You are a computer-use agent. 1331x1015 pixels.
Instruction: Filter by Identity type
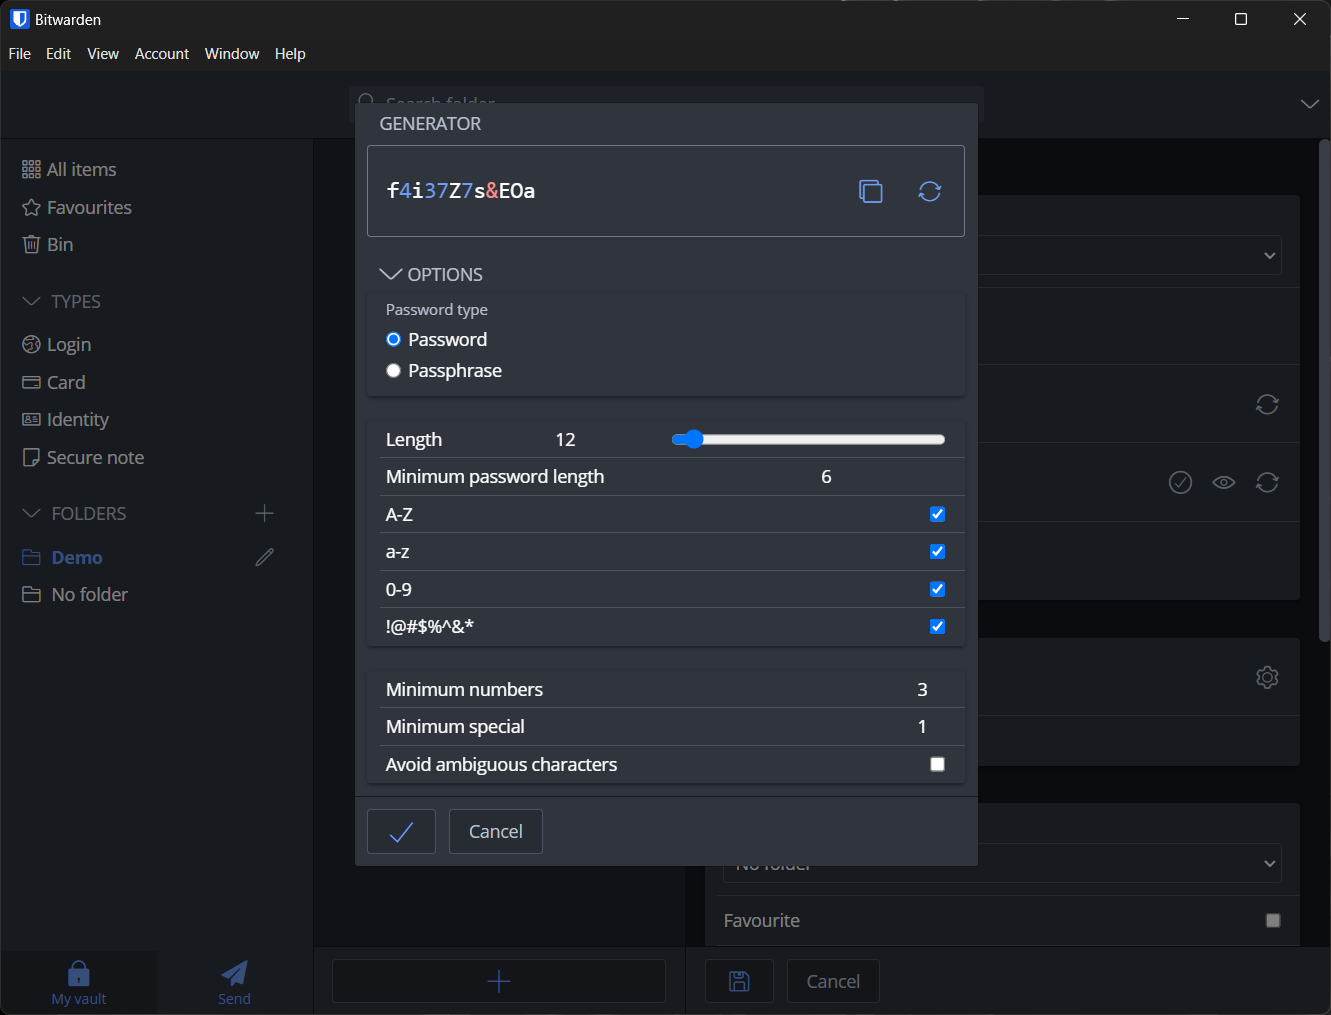click(66, 419)
